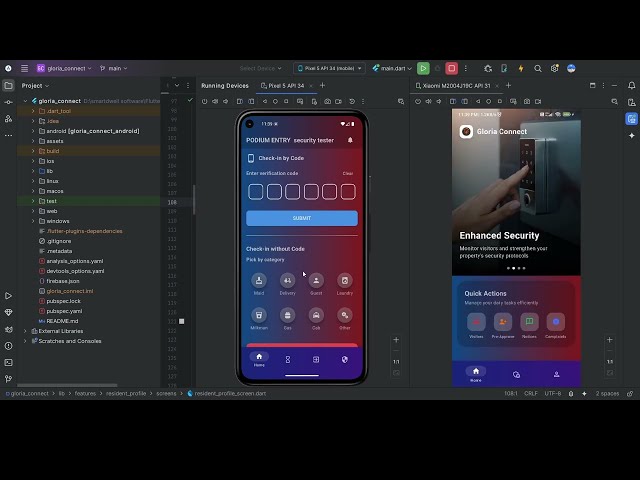
Task: Open the Terminal tool window icon
Action: tap(8, 362)
